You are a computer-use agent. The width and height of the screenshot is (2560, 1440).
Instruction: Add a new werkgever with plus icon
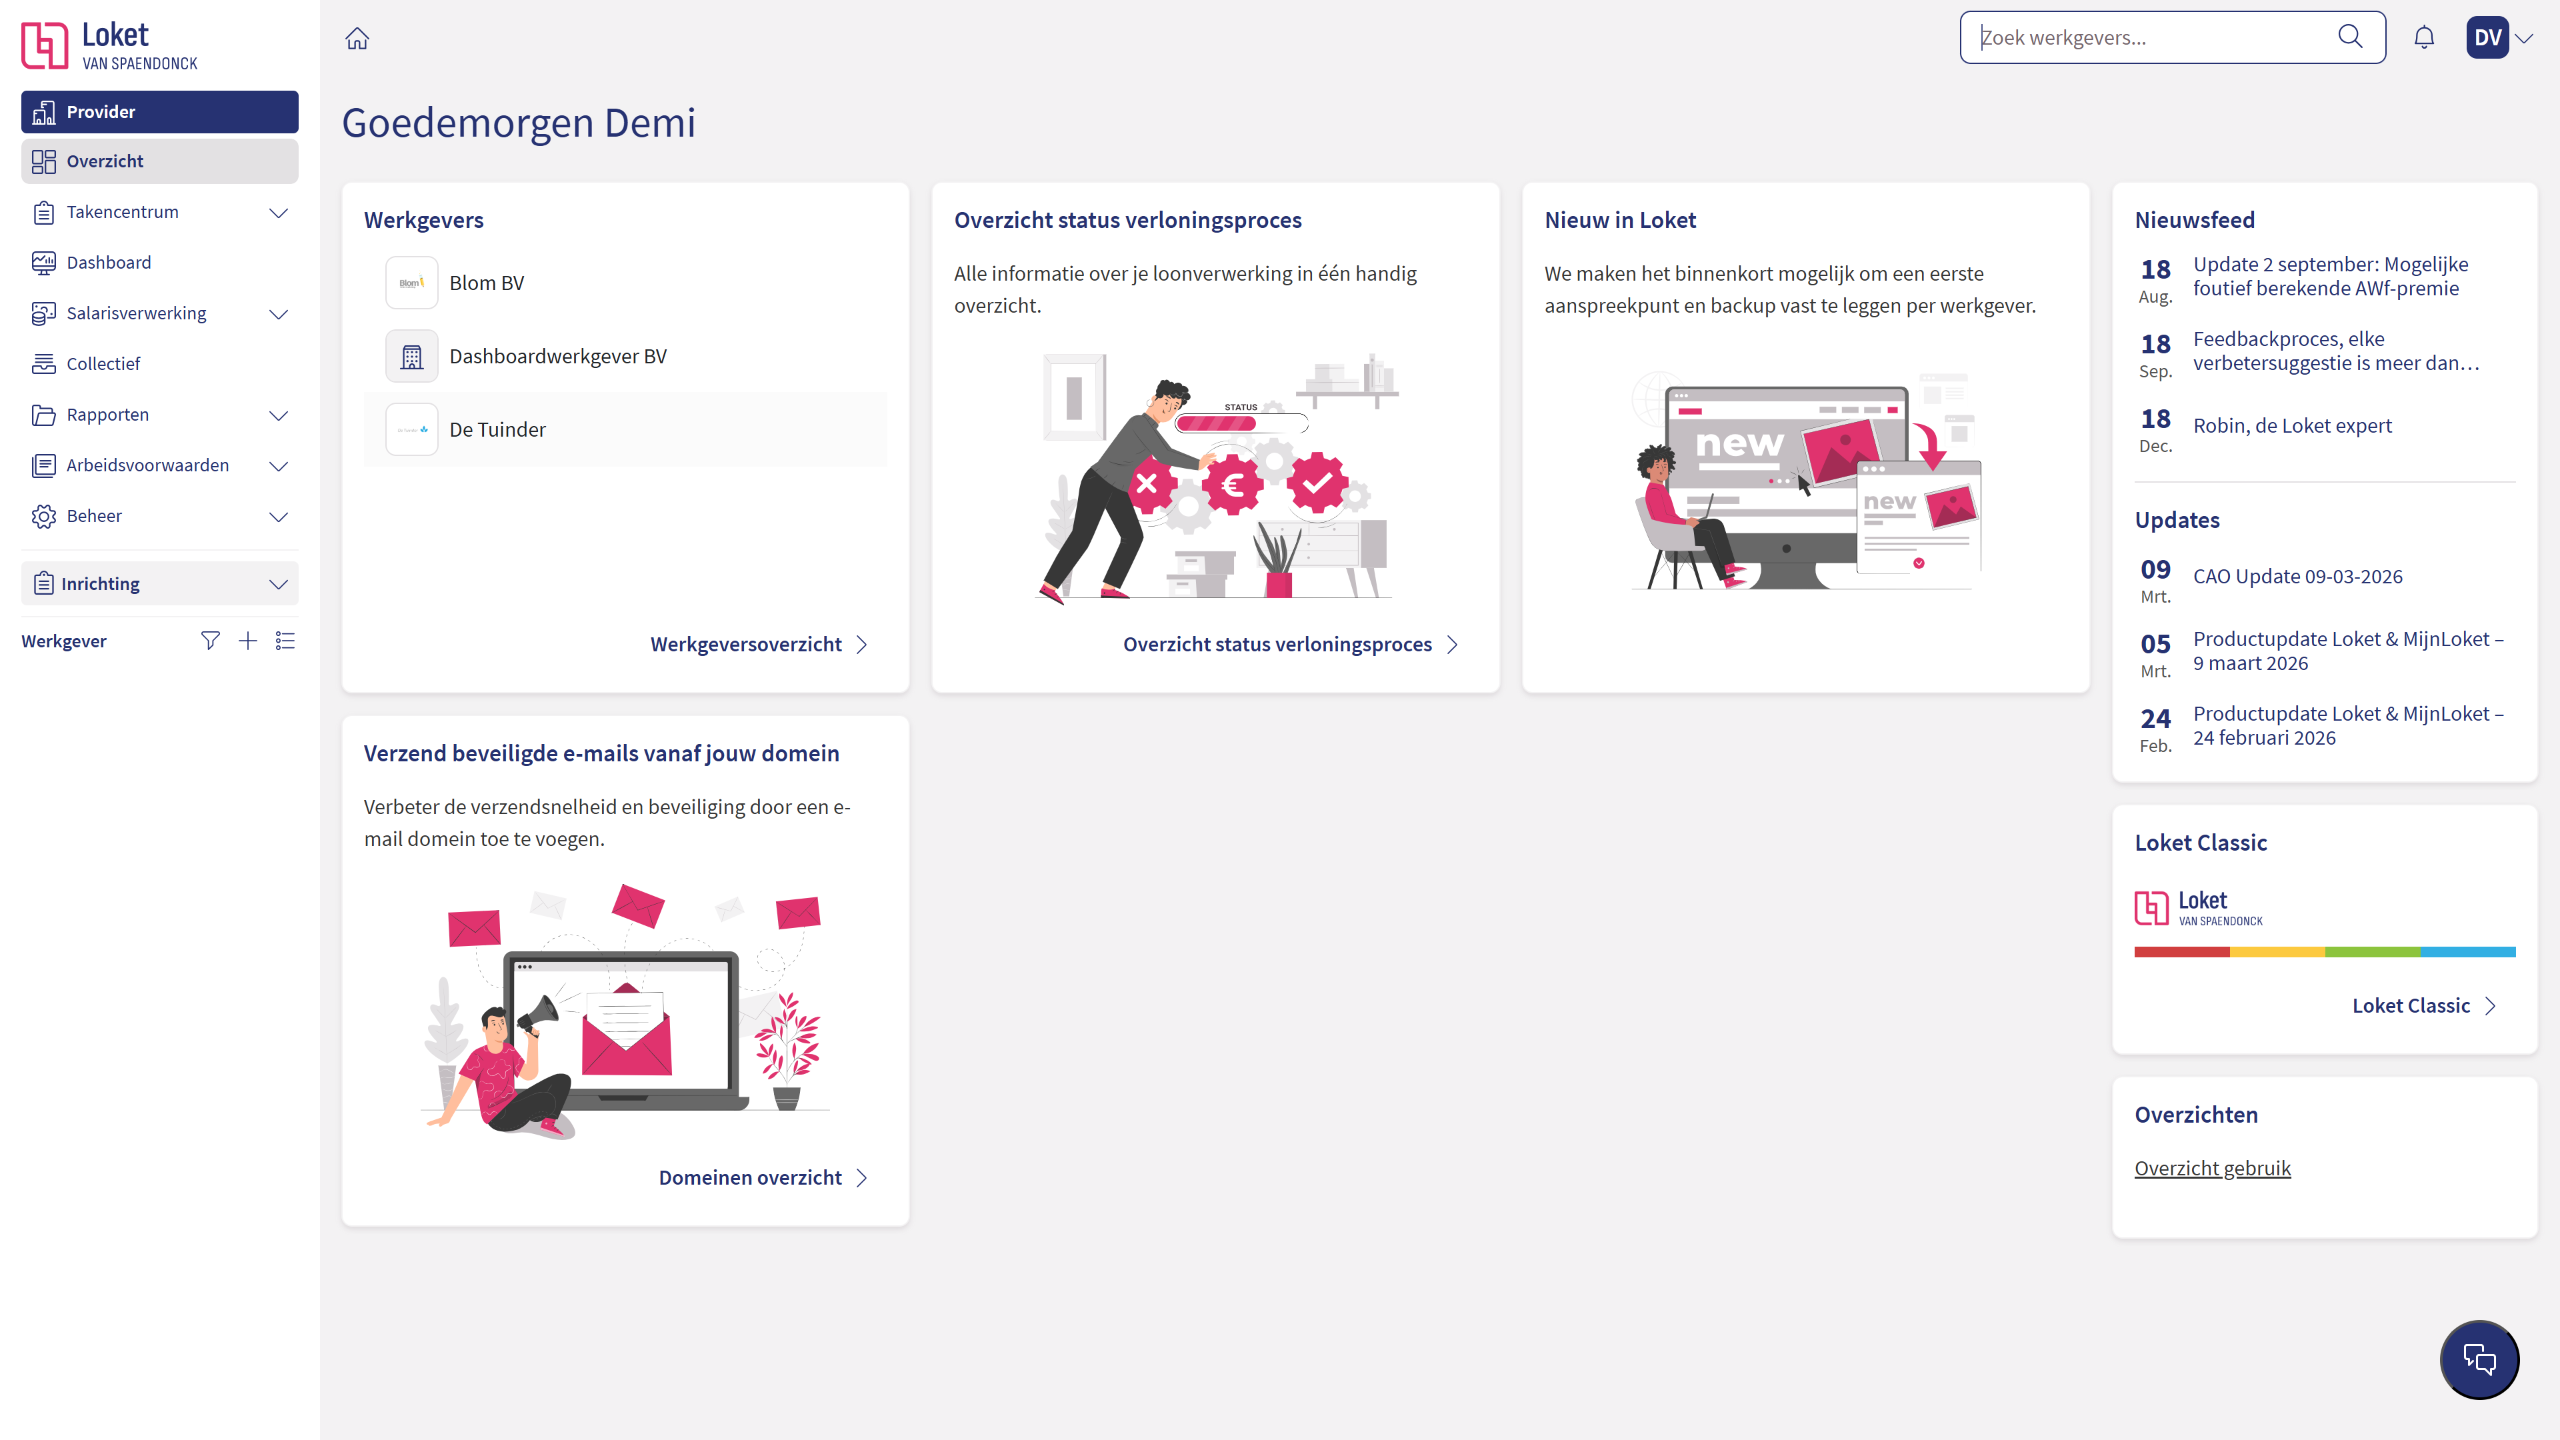(248, 641)
